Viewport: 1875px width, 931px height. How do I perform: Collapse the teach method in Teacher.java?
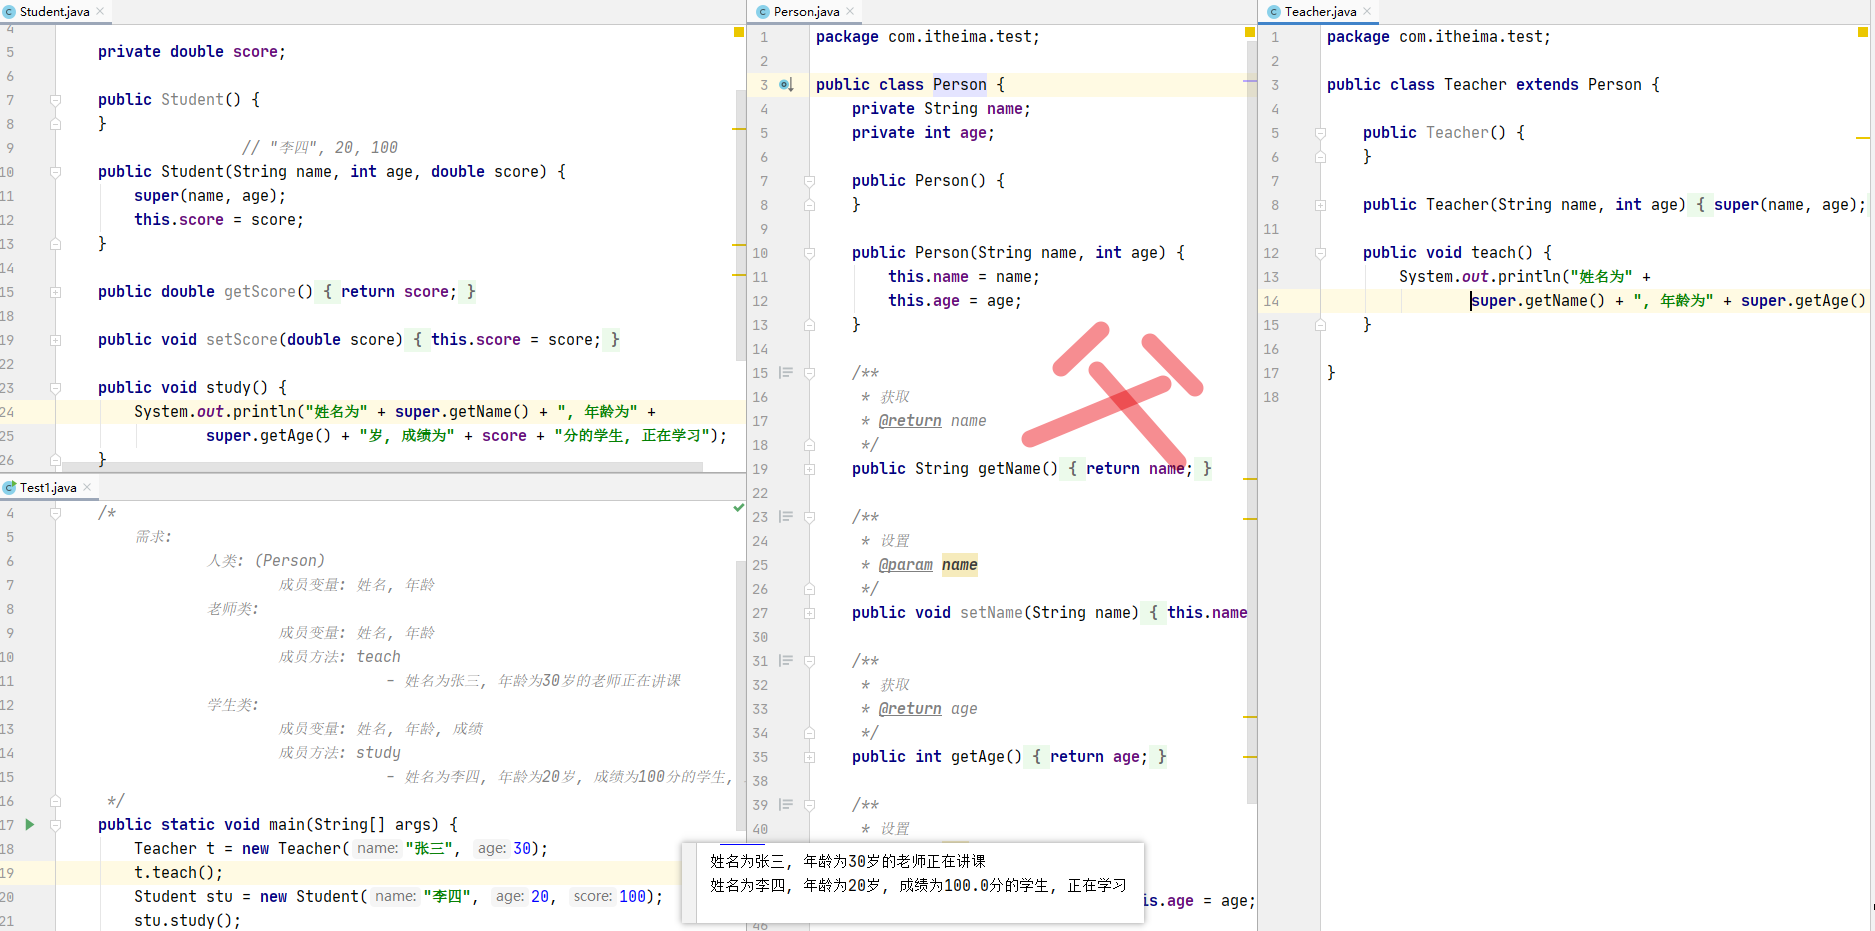(1320, 252)
